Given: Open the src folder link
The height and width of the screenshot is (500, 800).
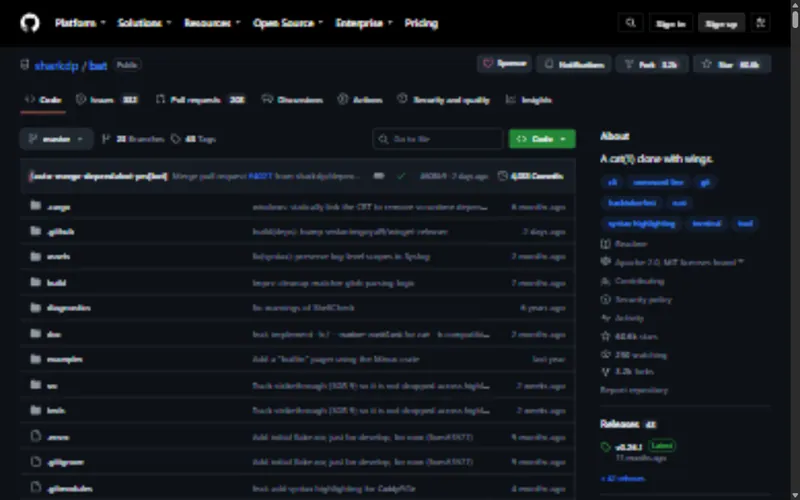Looking at the screenshot, I should pos(52,386).
